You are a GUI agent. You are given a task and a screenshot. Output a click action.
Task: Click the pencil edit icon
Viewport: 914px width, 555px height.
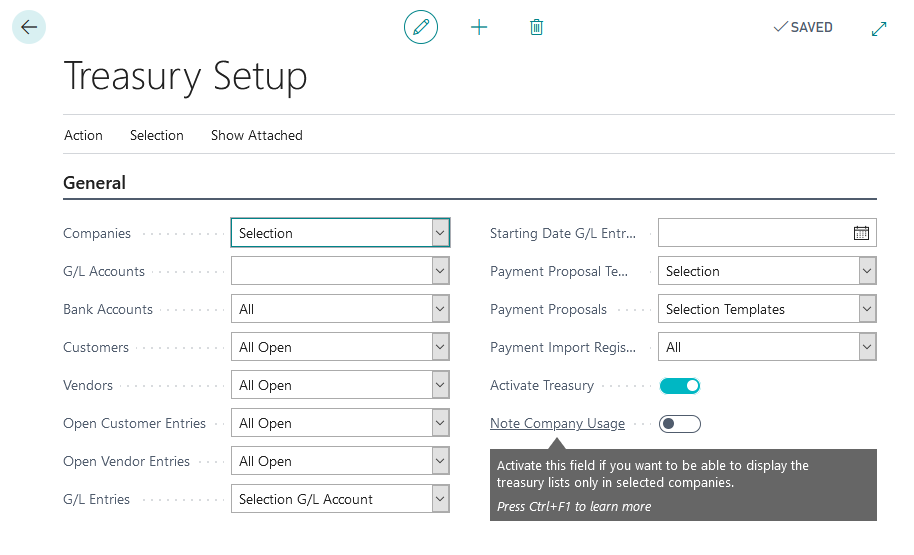421,27
